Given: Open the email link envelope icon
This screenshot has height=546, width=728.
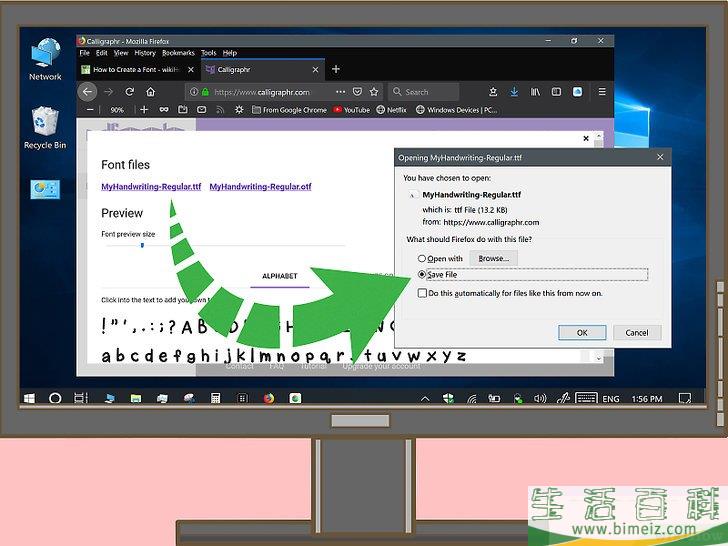Looking at the screenshot, I should (x=202, y=110).
